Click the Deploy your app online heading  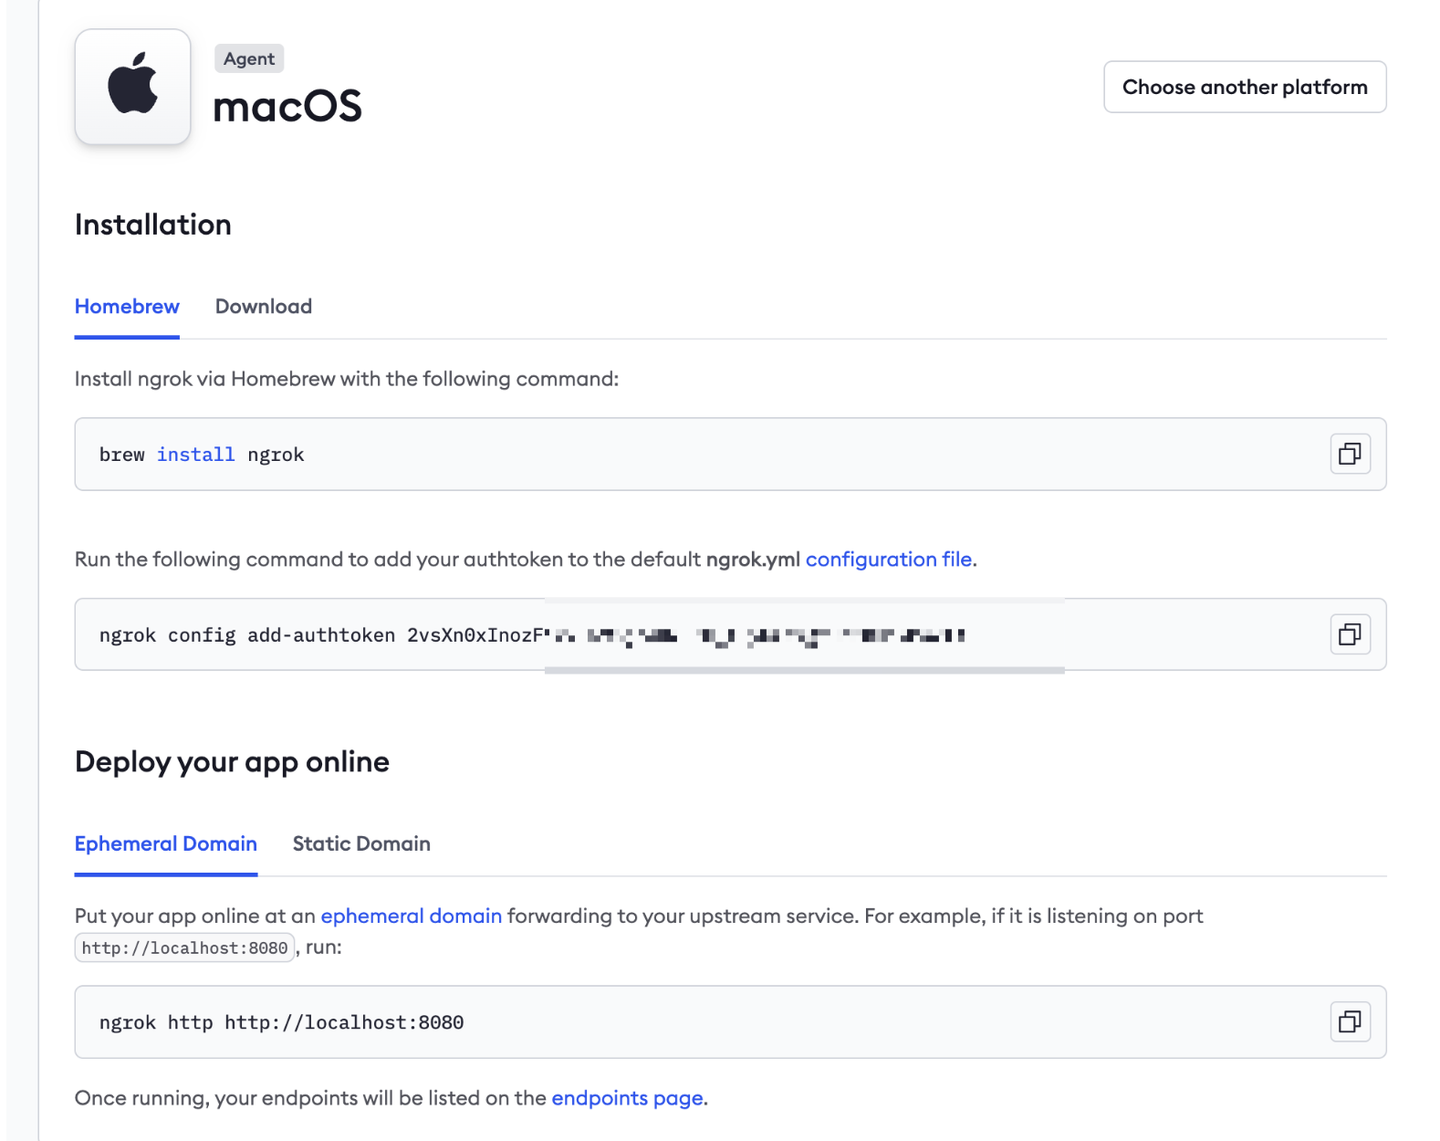tap(232, 762)
